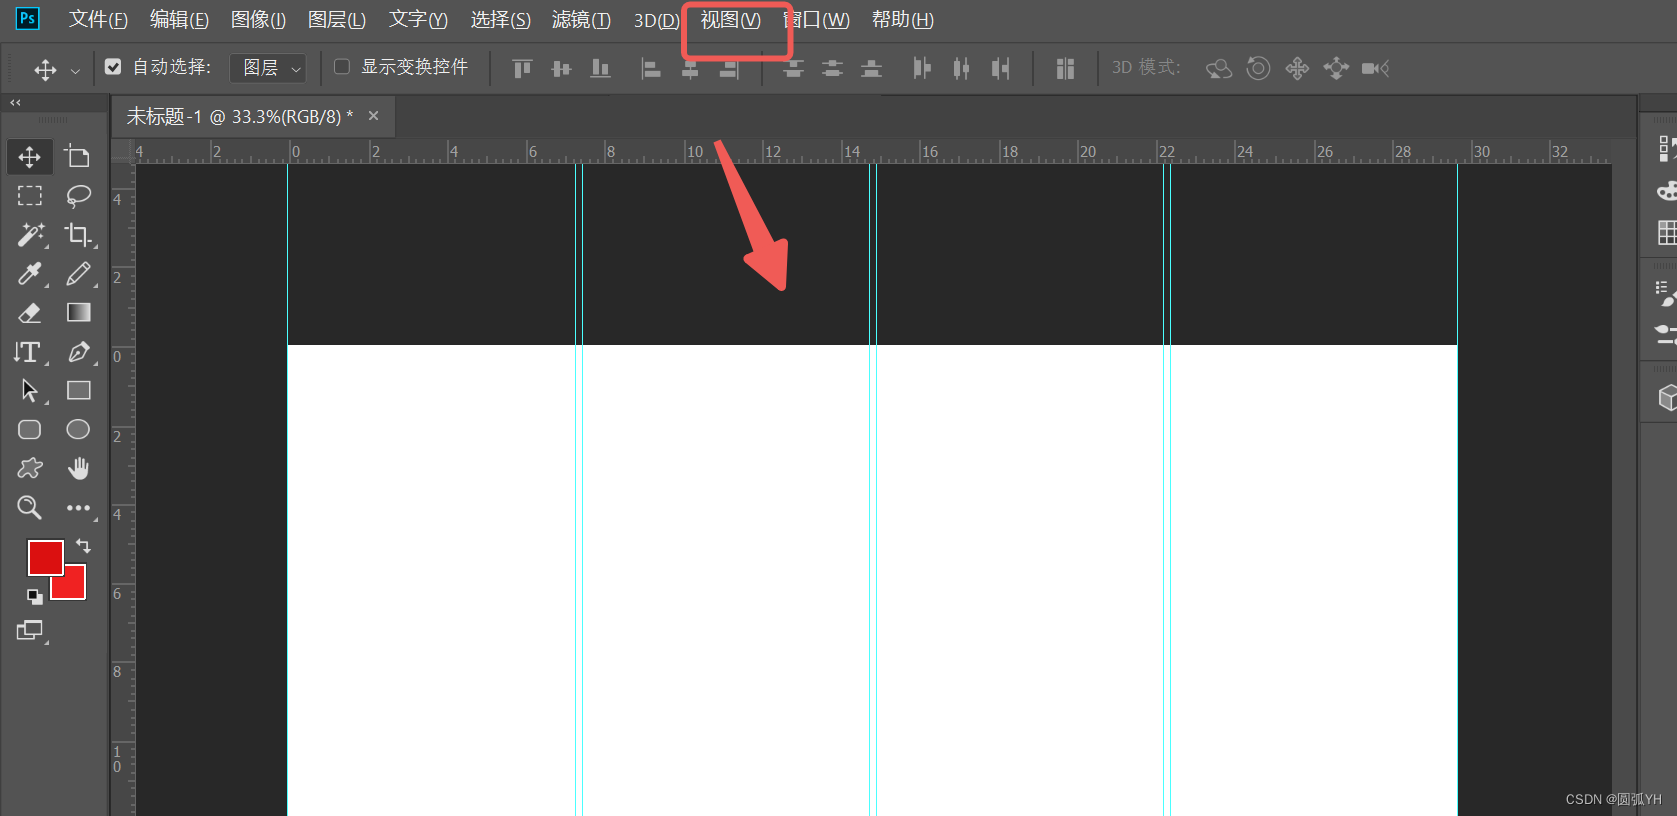Open the 帮助(H) menu
Viewport: 1677px width, 816px height.
point(902,20)
